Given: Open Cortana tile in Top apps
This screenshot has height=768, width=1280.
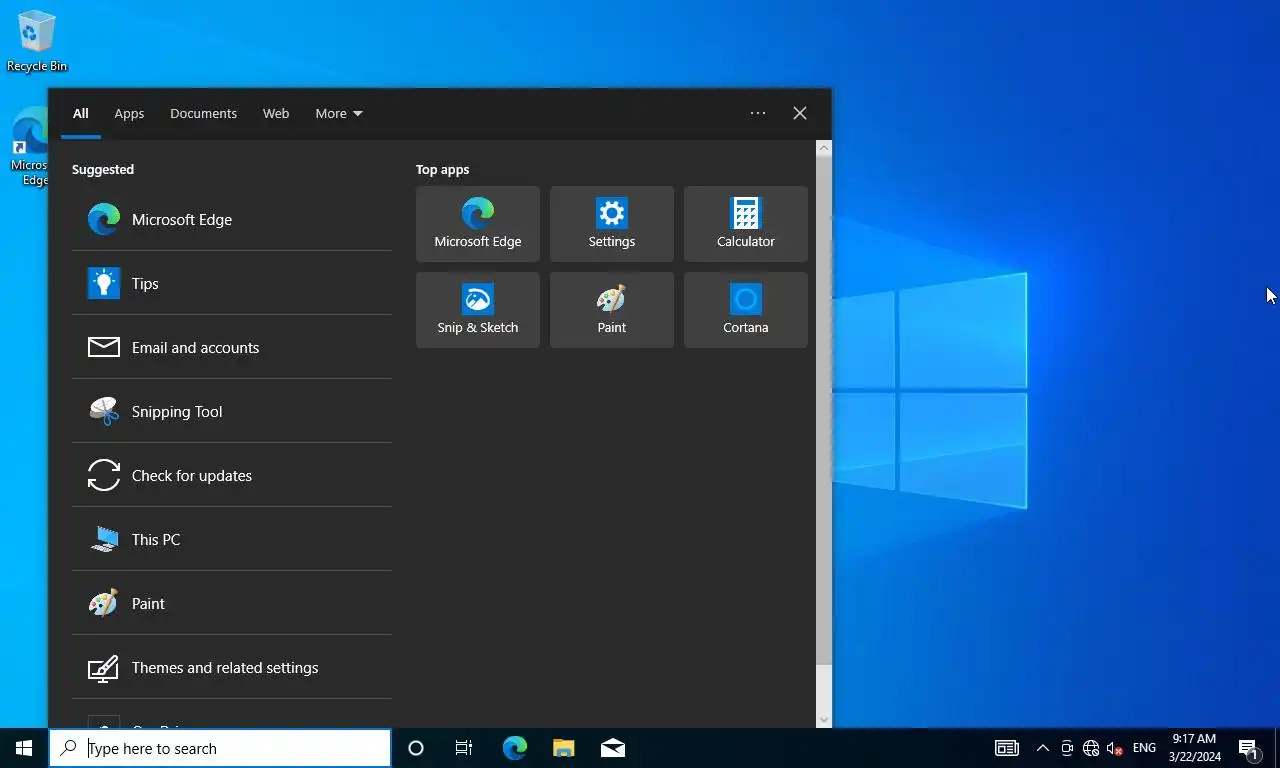Looking at the screenshot, I should 746,310.
